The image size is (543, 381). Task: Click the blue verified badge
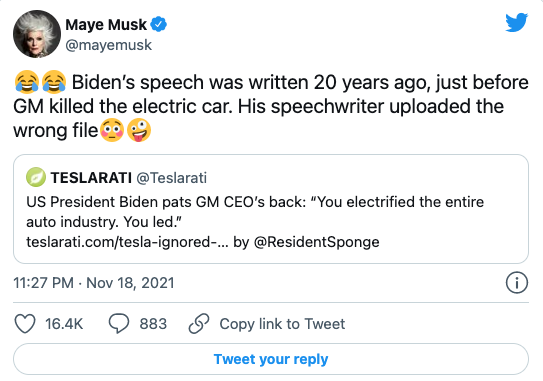159,24
